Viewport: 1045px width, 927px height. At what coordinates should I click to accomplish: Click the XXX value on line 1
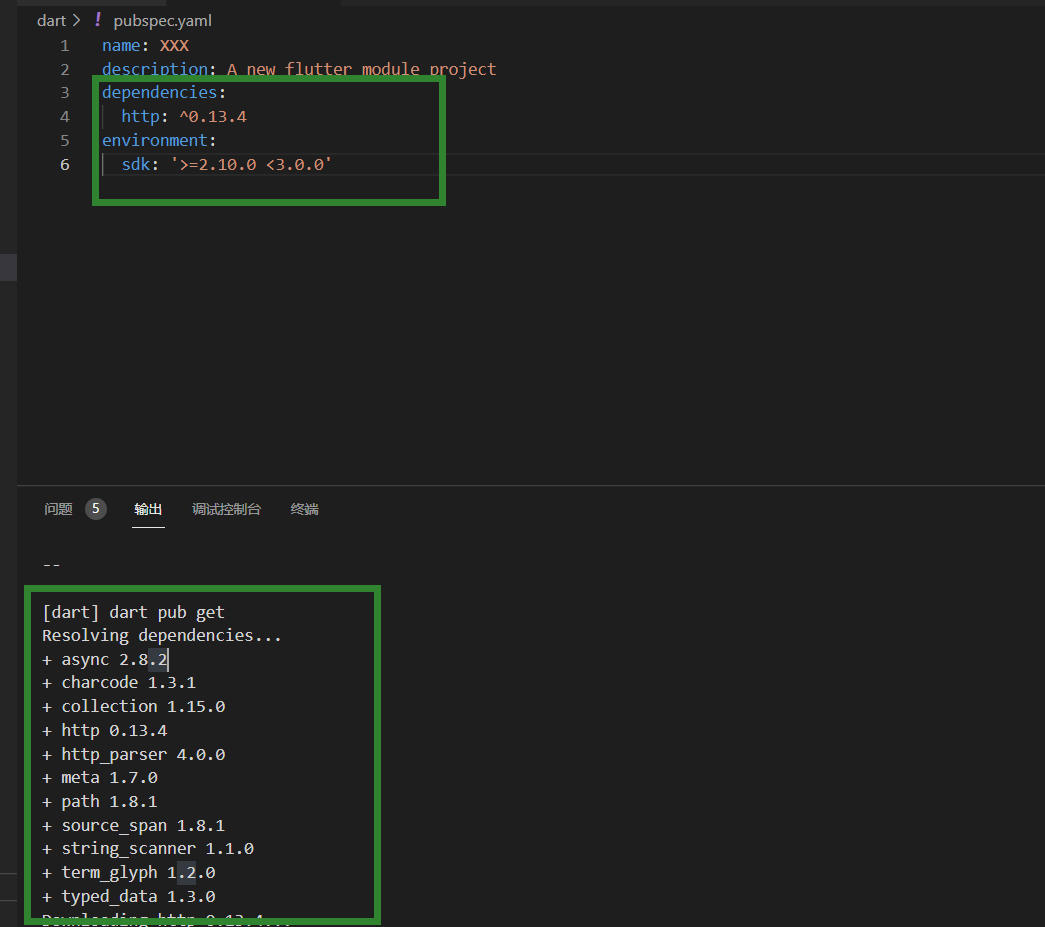tap(174, 45)
